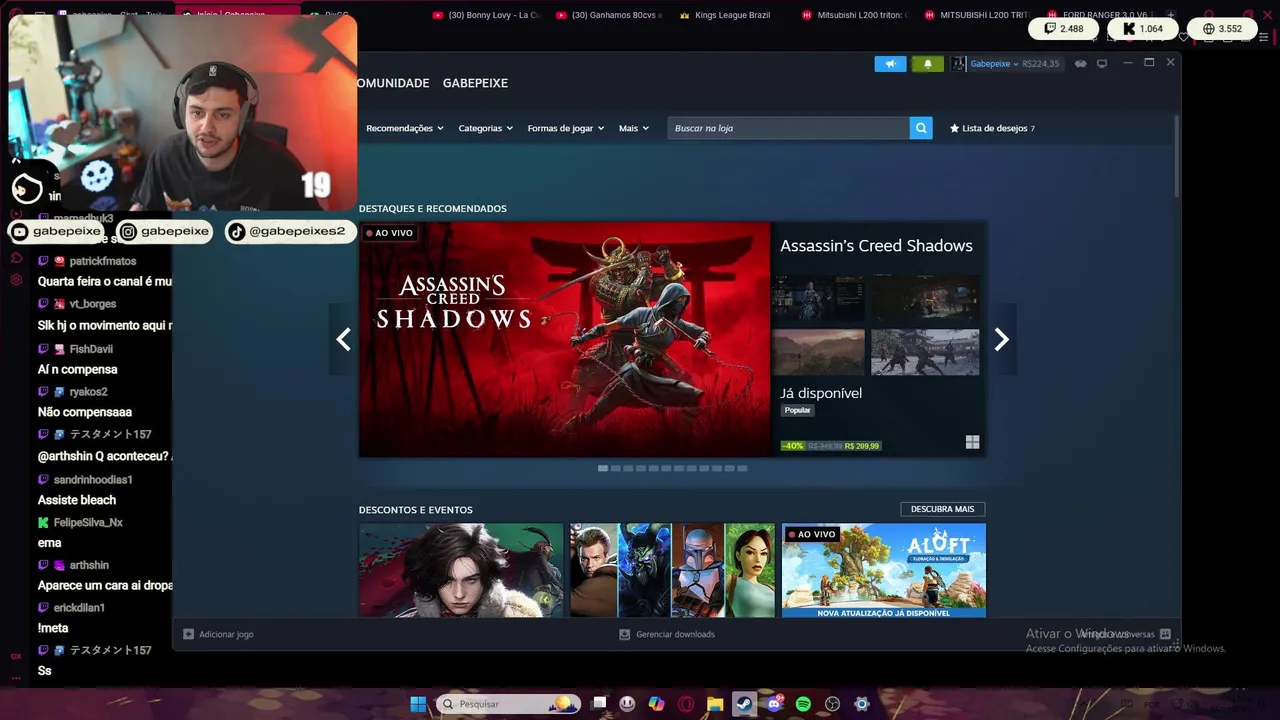Click the star icon beside Lista de desejos
The height and width of the screenshot is (720, 1280).
pyautogui.click(x=954, y=128)
